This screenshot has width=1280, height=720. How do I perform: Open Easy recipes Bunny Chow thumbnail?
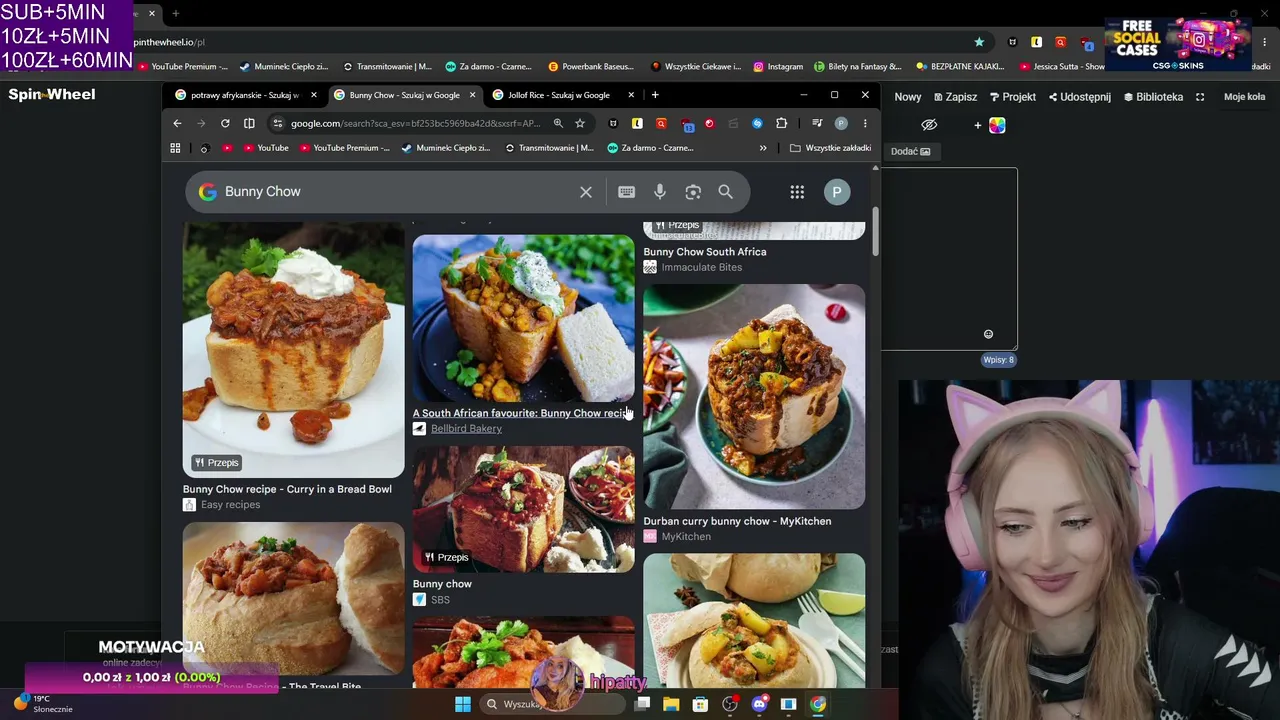pos(294,350)
